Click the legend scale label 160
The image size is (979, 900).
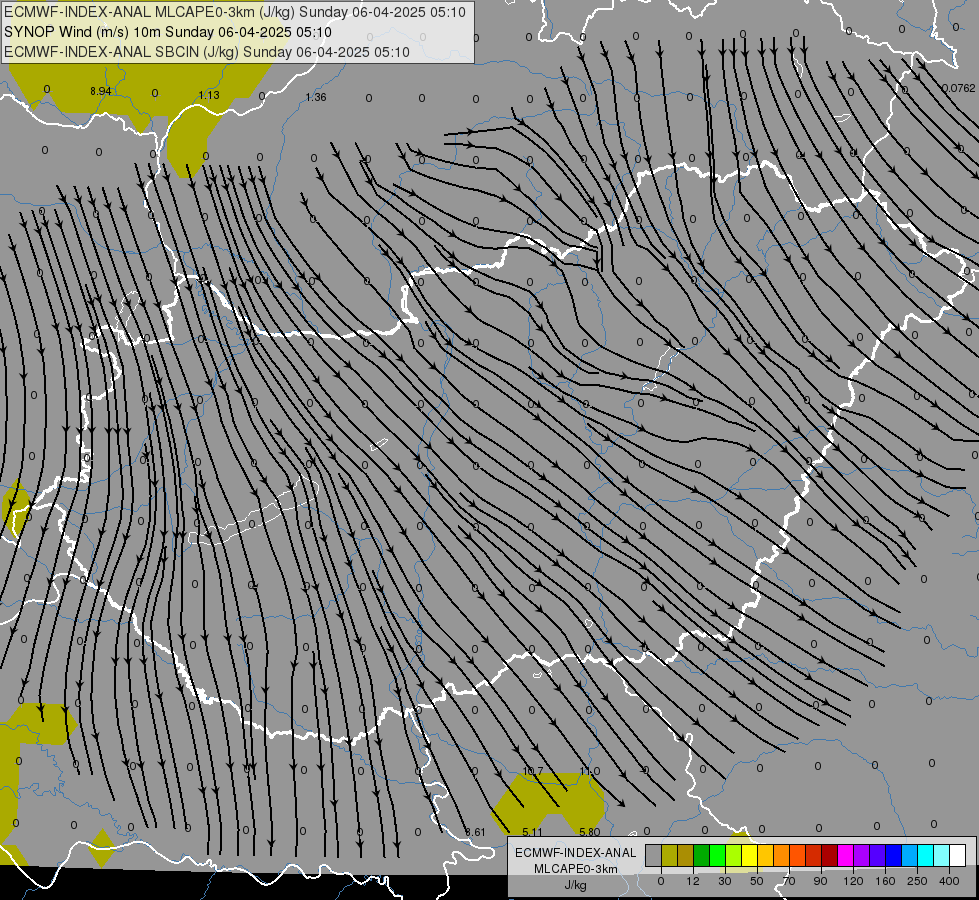pos(885,881)
